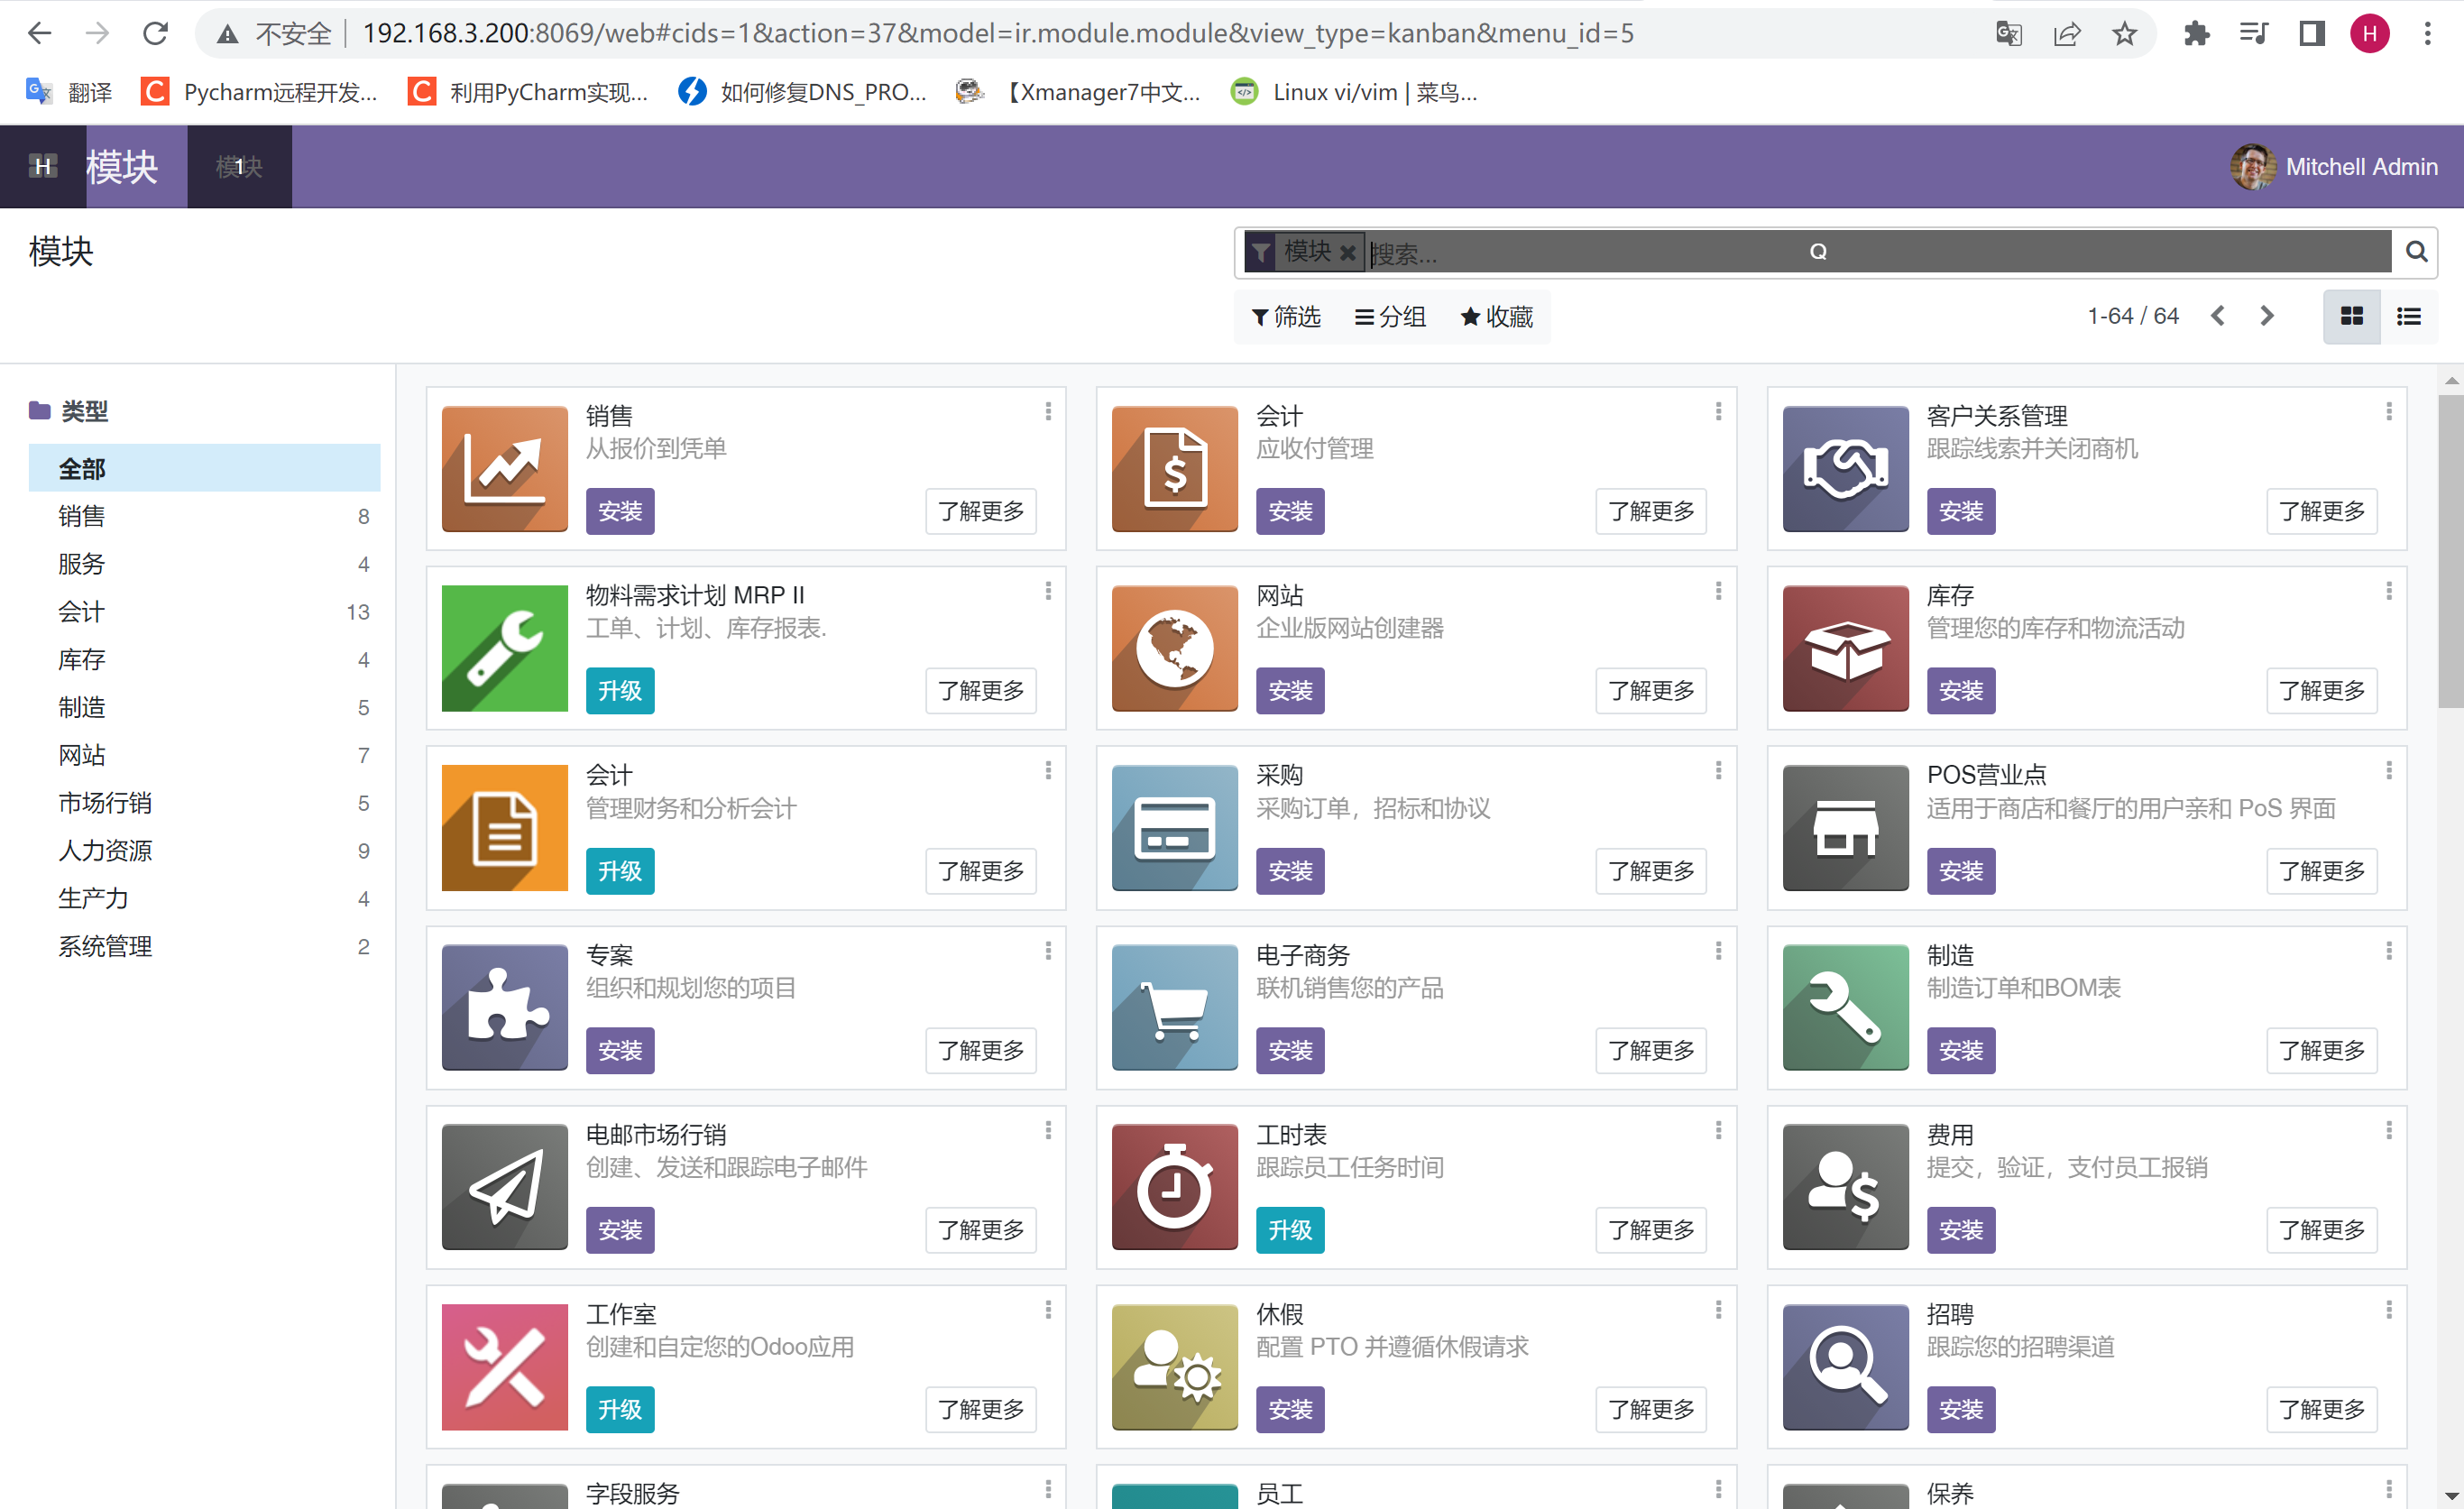
Task: Open the 翻译 bookmark
Action: click(x=69, y=92)
